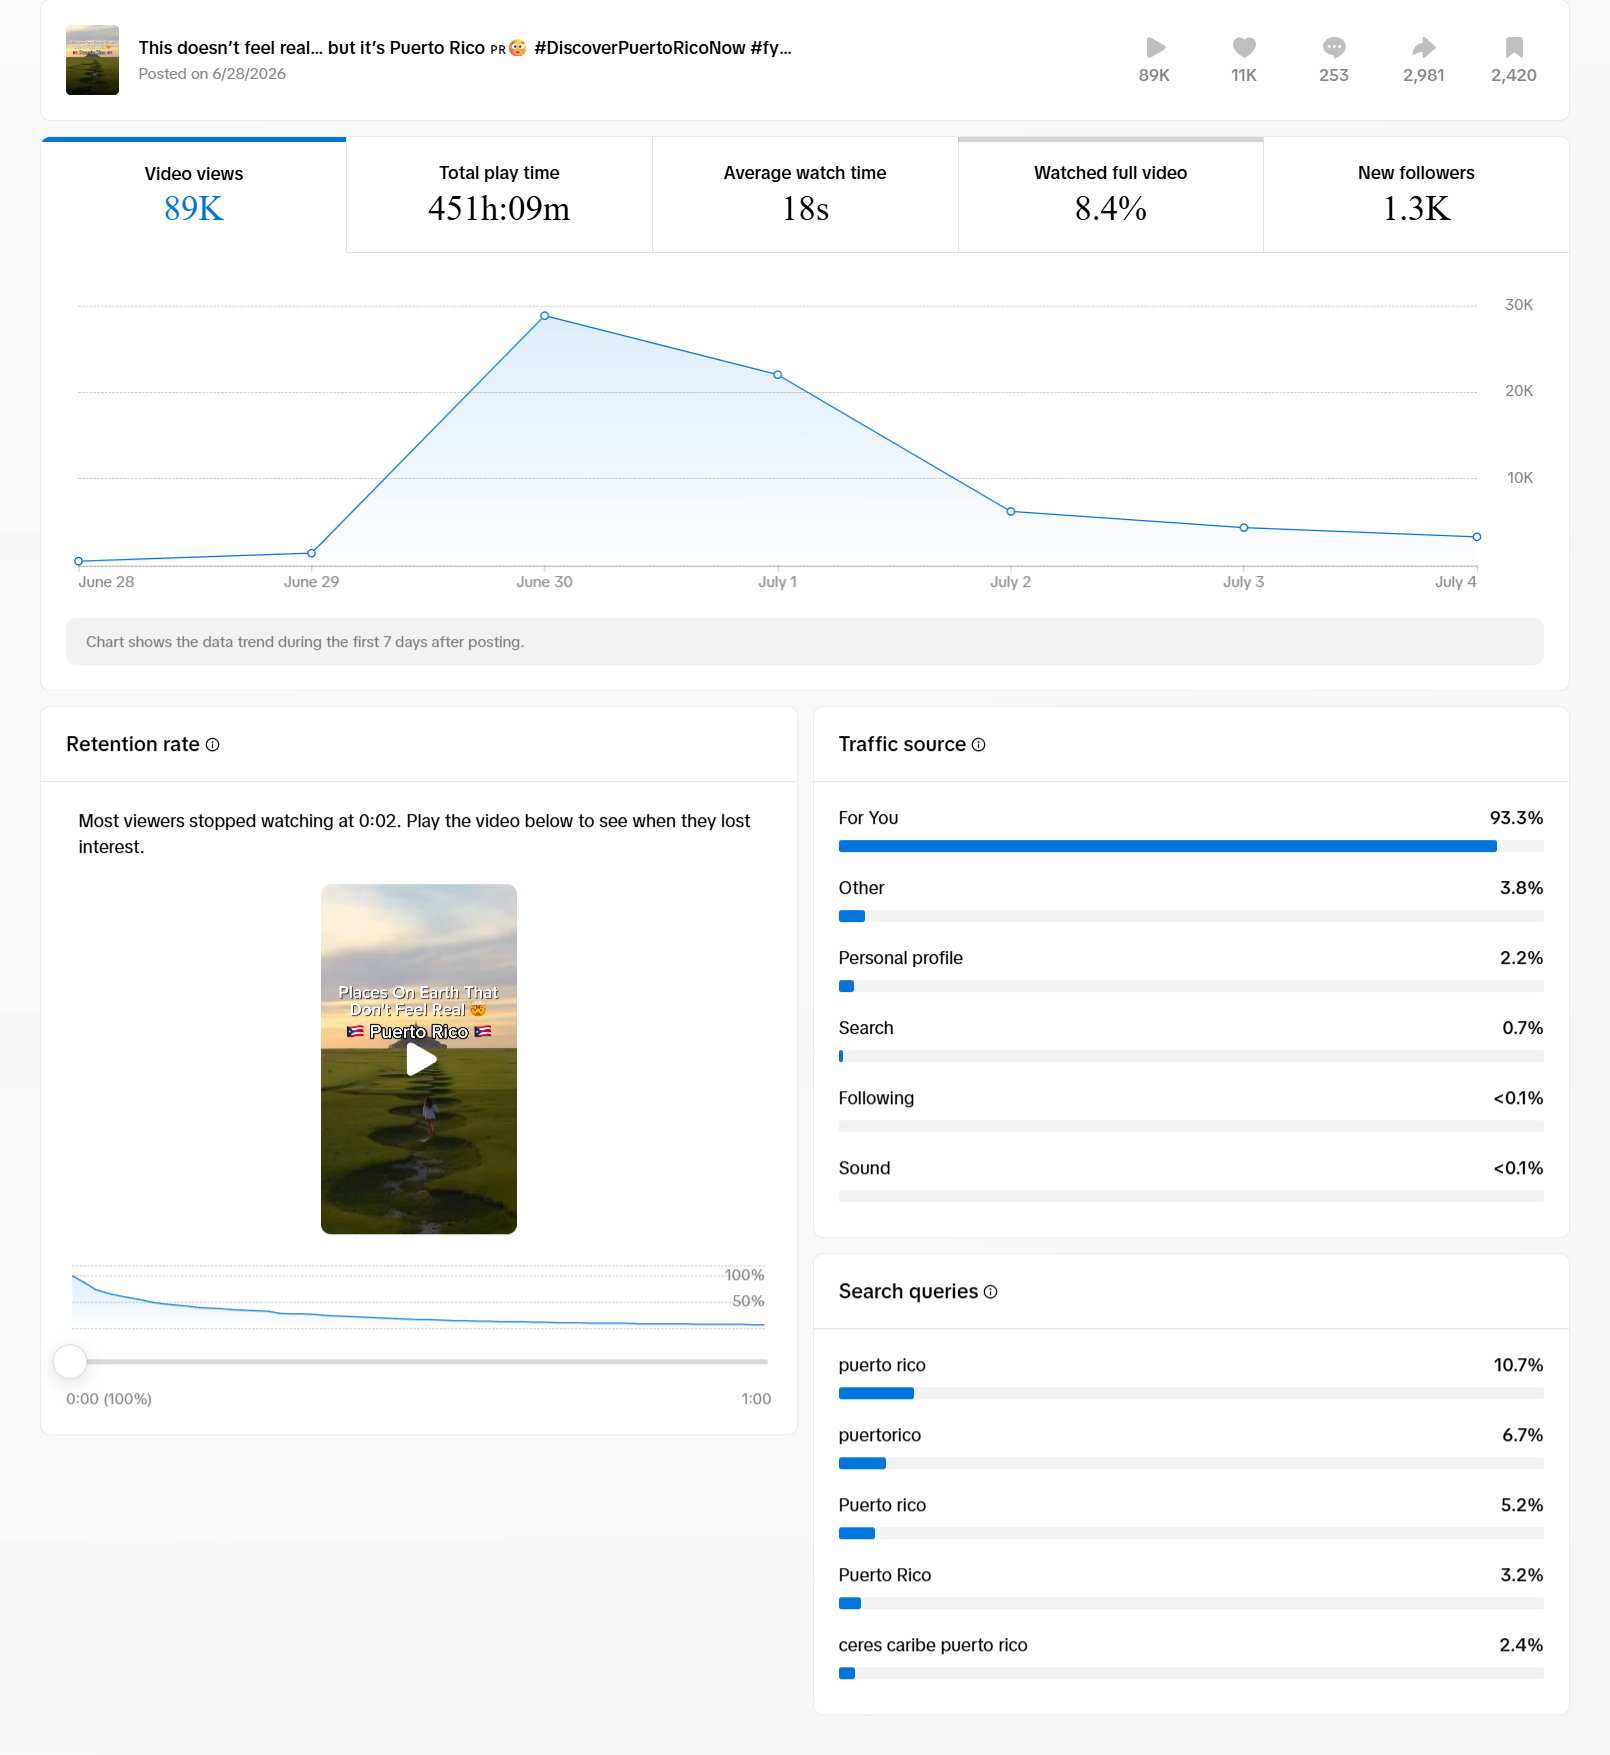Click the retention timeline slider handle
Screen dimensions: 1610x1755
(70, 1361)
